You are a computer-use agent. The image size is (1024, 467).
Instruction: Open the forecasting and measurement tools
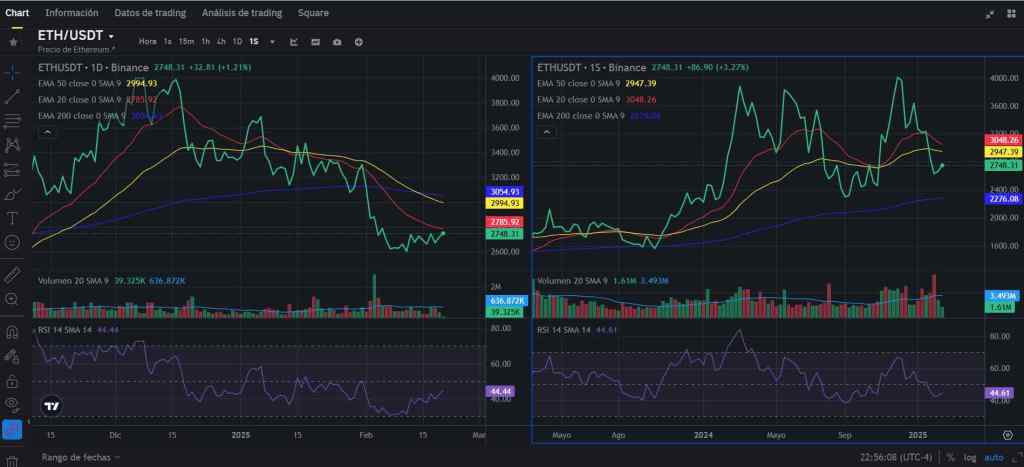click(x=12, y=170)
